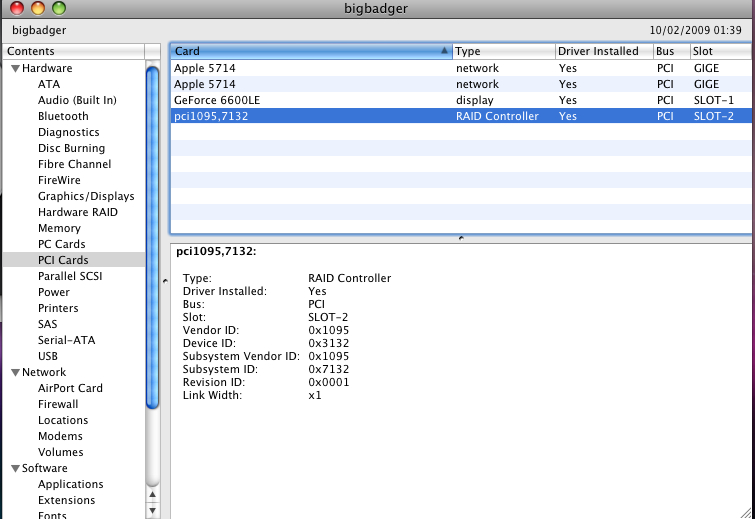Show FireWire device information
Image resolution: width=755 pixels, height=519 pixels.
59,180
